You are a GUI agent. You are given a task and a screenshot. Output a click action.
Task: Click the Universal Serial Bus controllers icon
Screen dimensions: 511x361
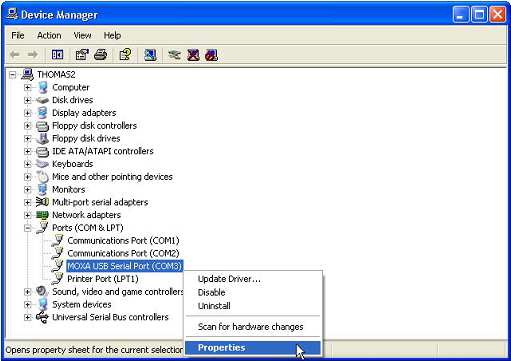(42, 317)
